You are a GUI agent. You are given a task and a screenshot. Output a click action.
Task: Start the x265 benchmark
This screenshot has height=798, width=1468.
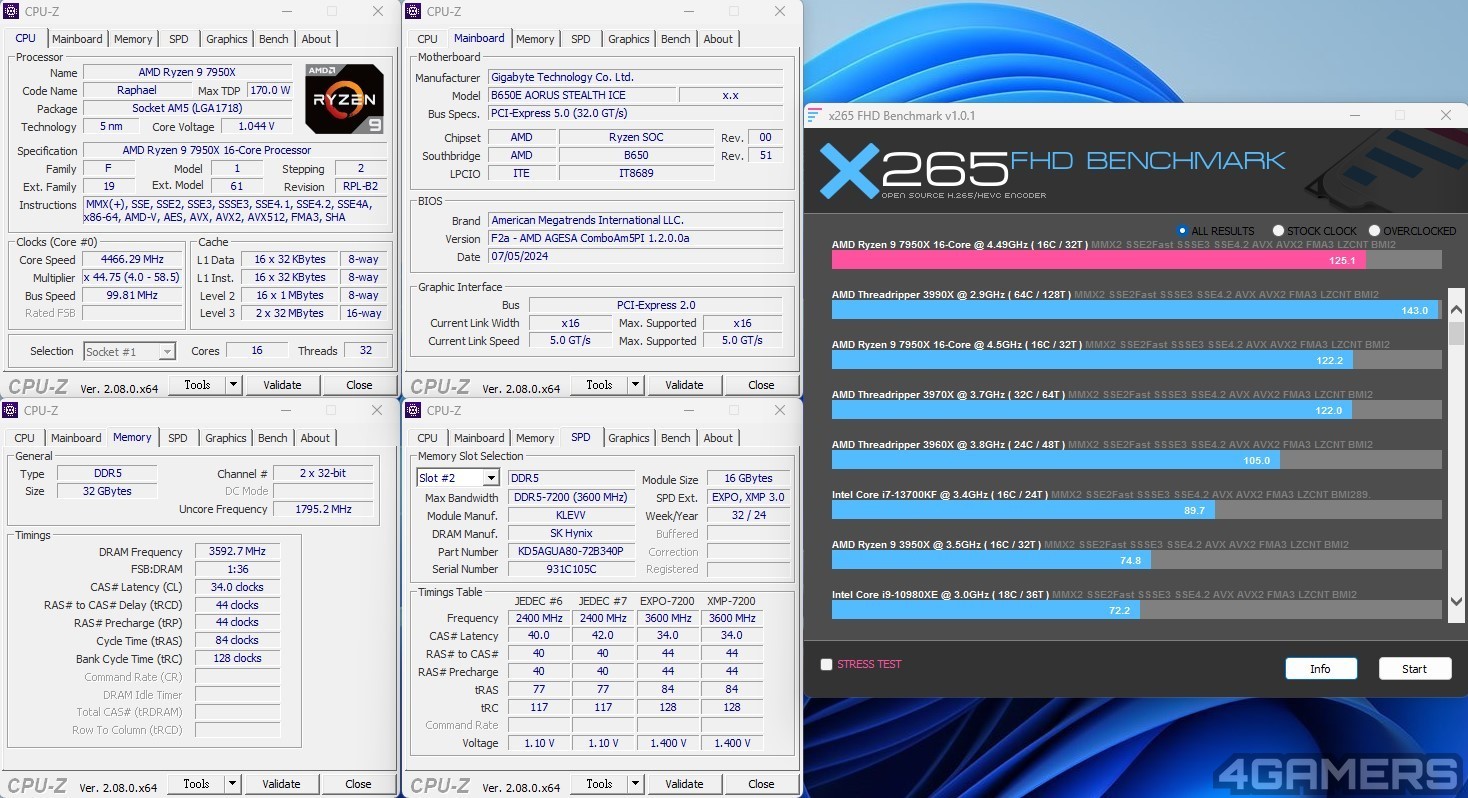[1414, 669]
